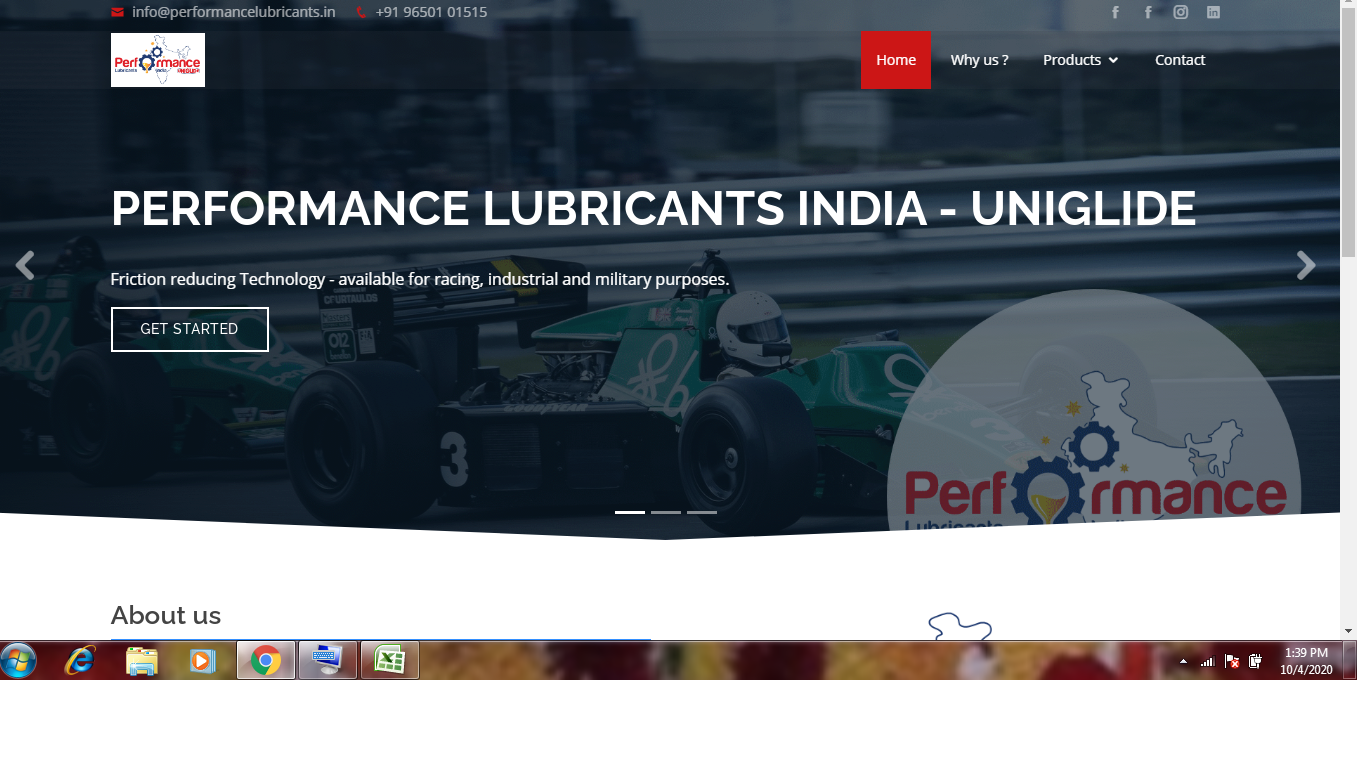The image size is (1366, 768).
Task: Advance to the next slide with the right arrow
Action: (x=1306, y=265)
